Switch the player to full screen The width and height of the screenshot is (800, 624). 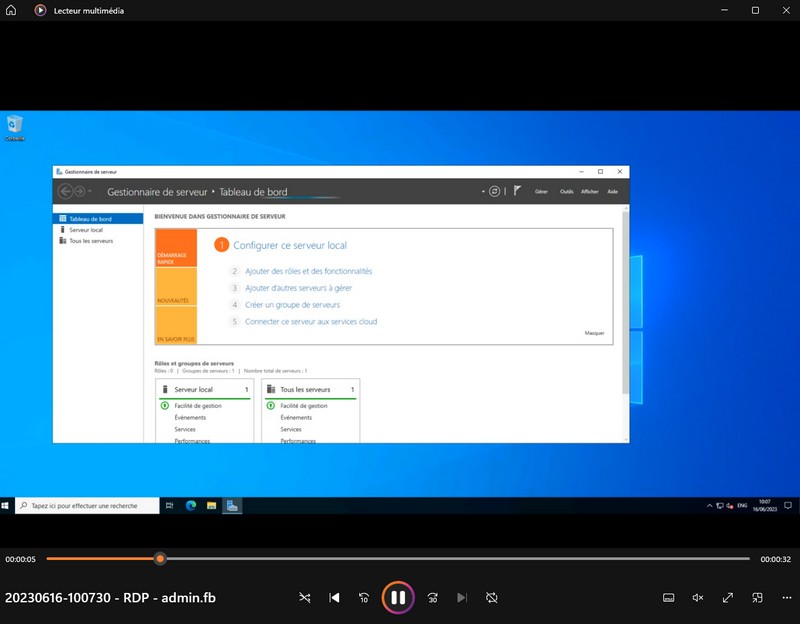coord(728,598)
